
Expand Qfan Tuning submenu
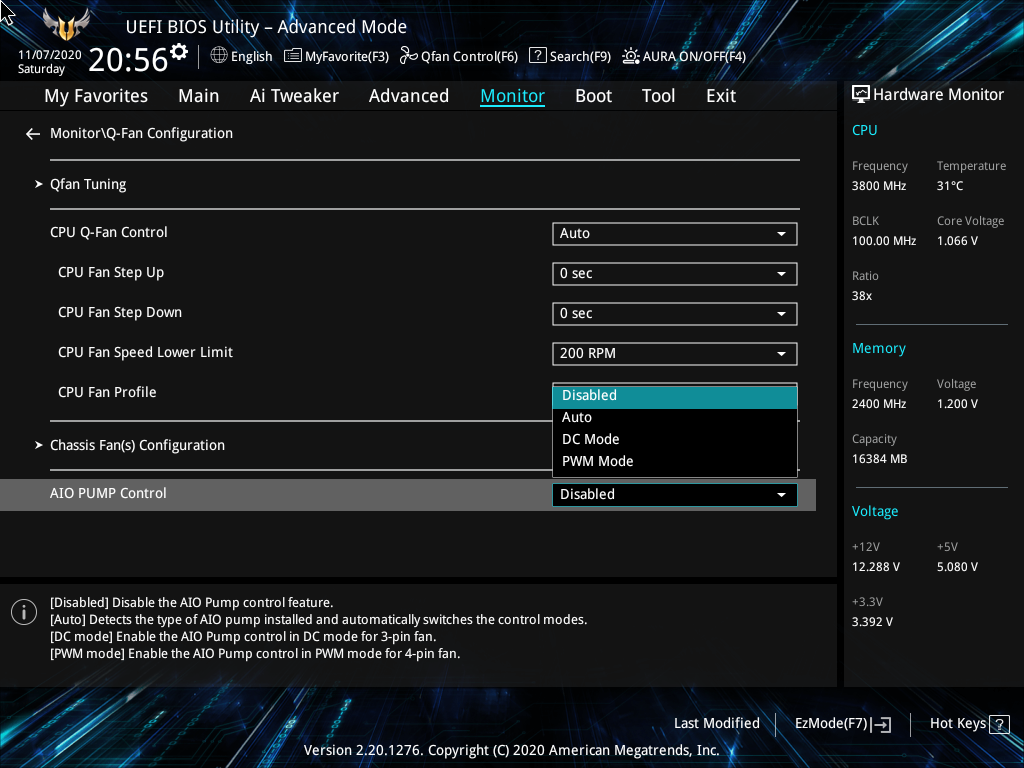88,184
